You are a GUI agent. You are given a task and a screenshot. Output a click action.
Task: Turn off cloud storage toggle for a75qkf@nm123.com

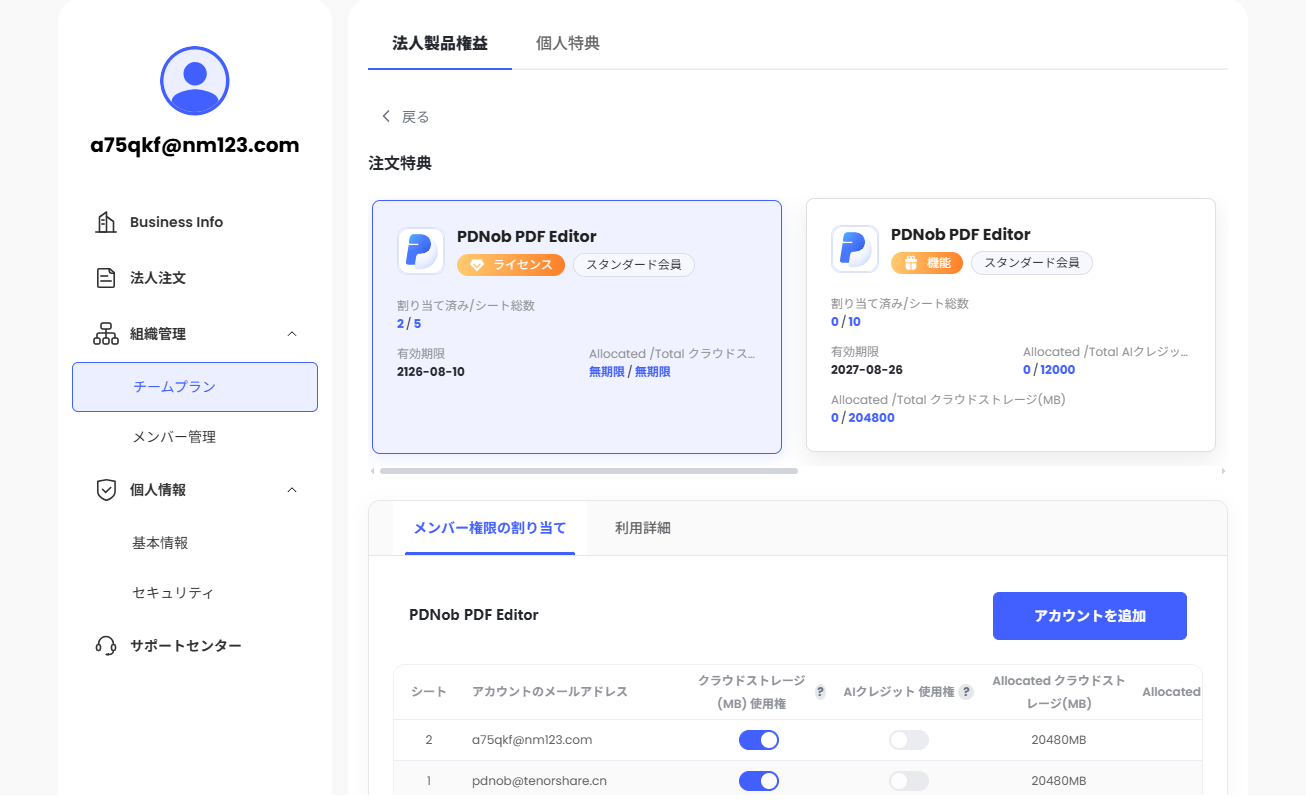coord(759,740)
